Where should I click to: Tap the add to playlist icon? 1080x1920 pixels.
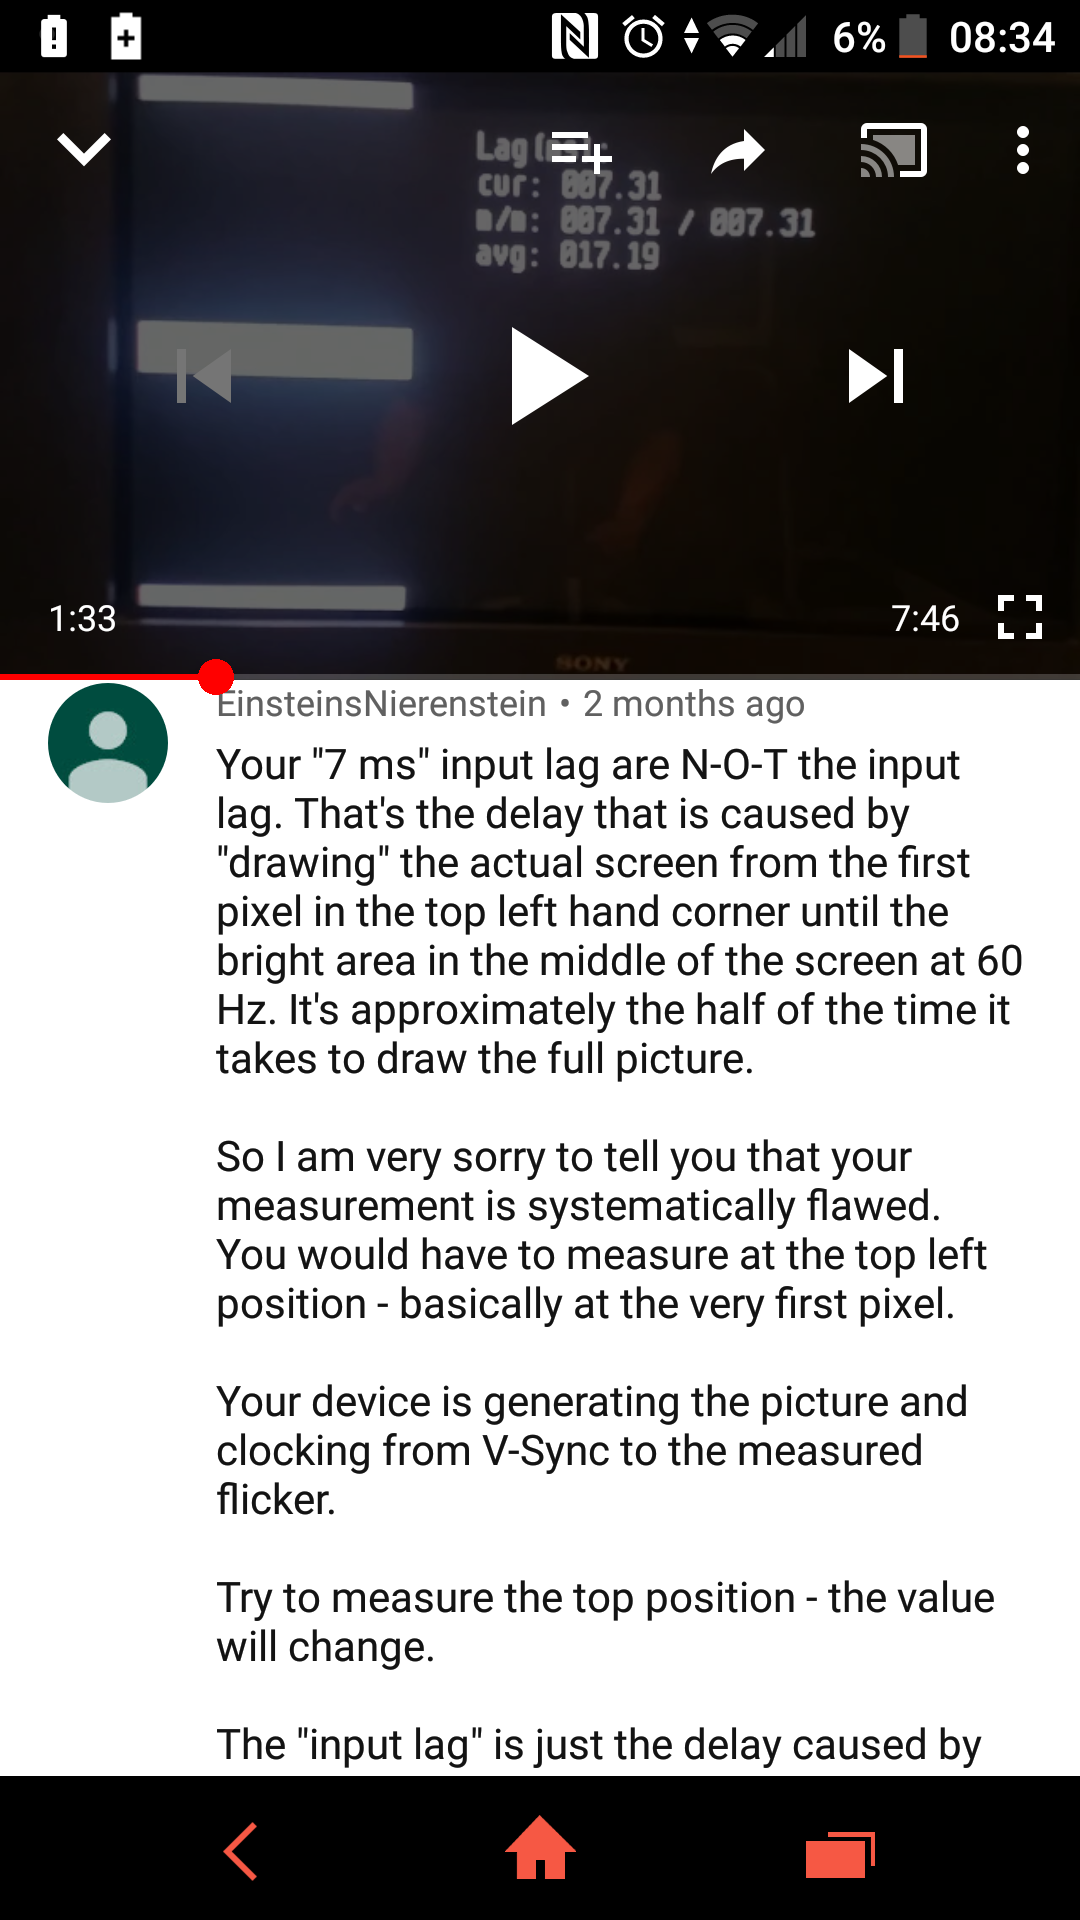pos(581,152)
